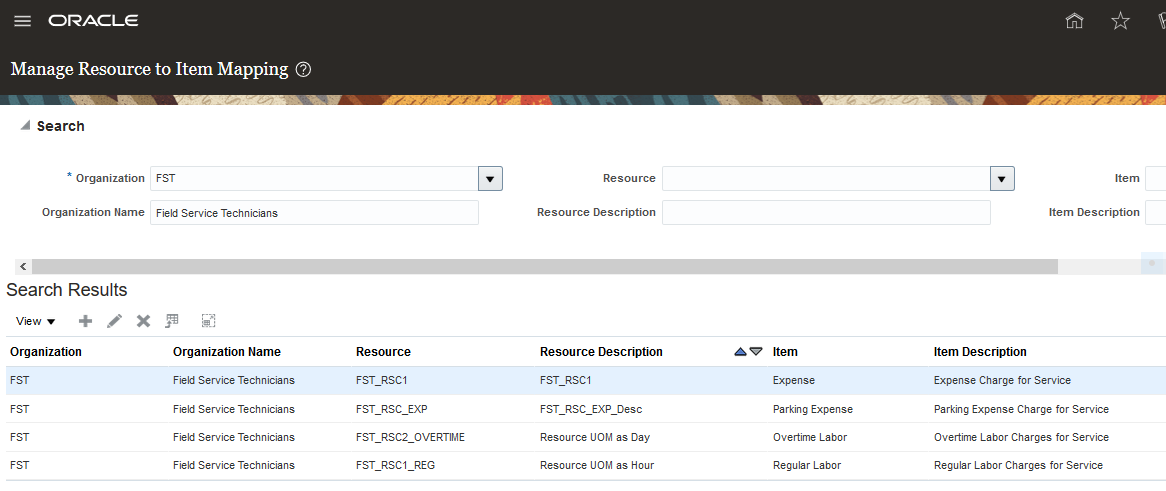Detach the search results table
The height and width of the screenshot is (491, 1166).
[x=208, y=321]
